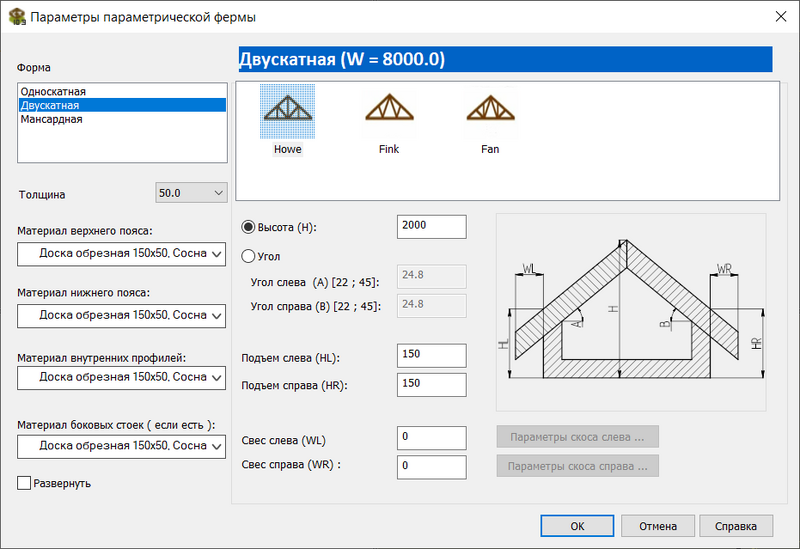Click Параметры скоса справа button

click(x=578, y=466)
